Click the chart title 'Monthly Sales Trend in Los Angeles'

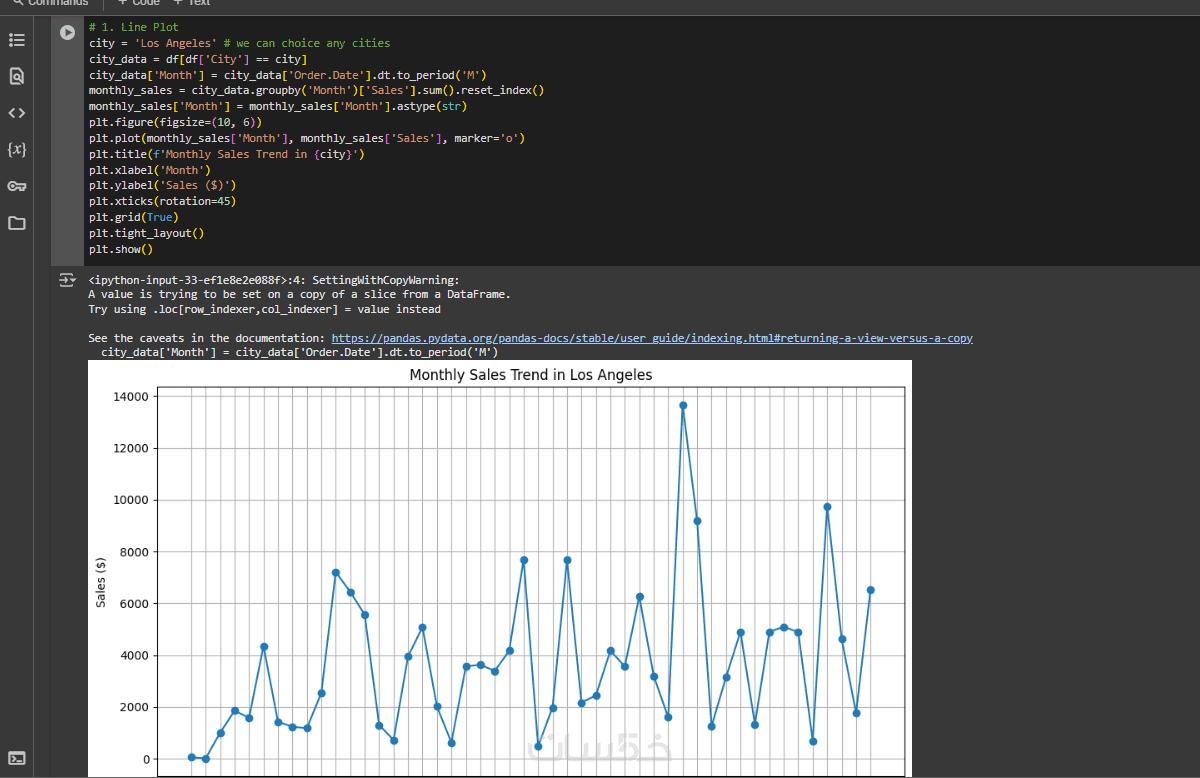531,375
